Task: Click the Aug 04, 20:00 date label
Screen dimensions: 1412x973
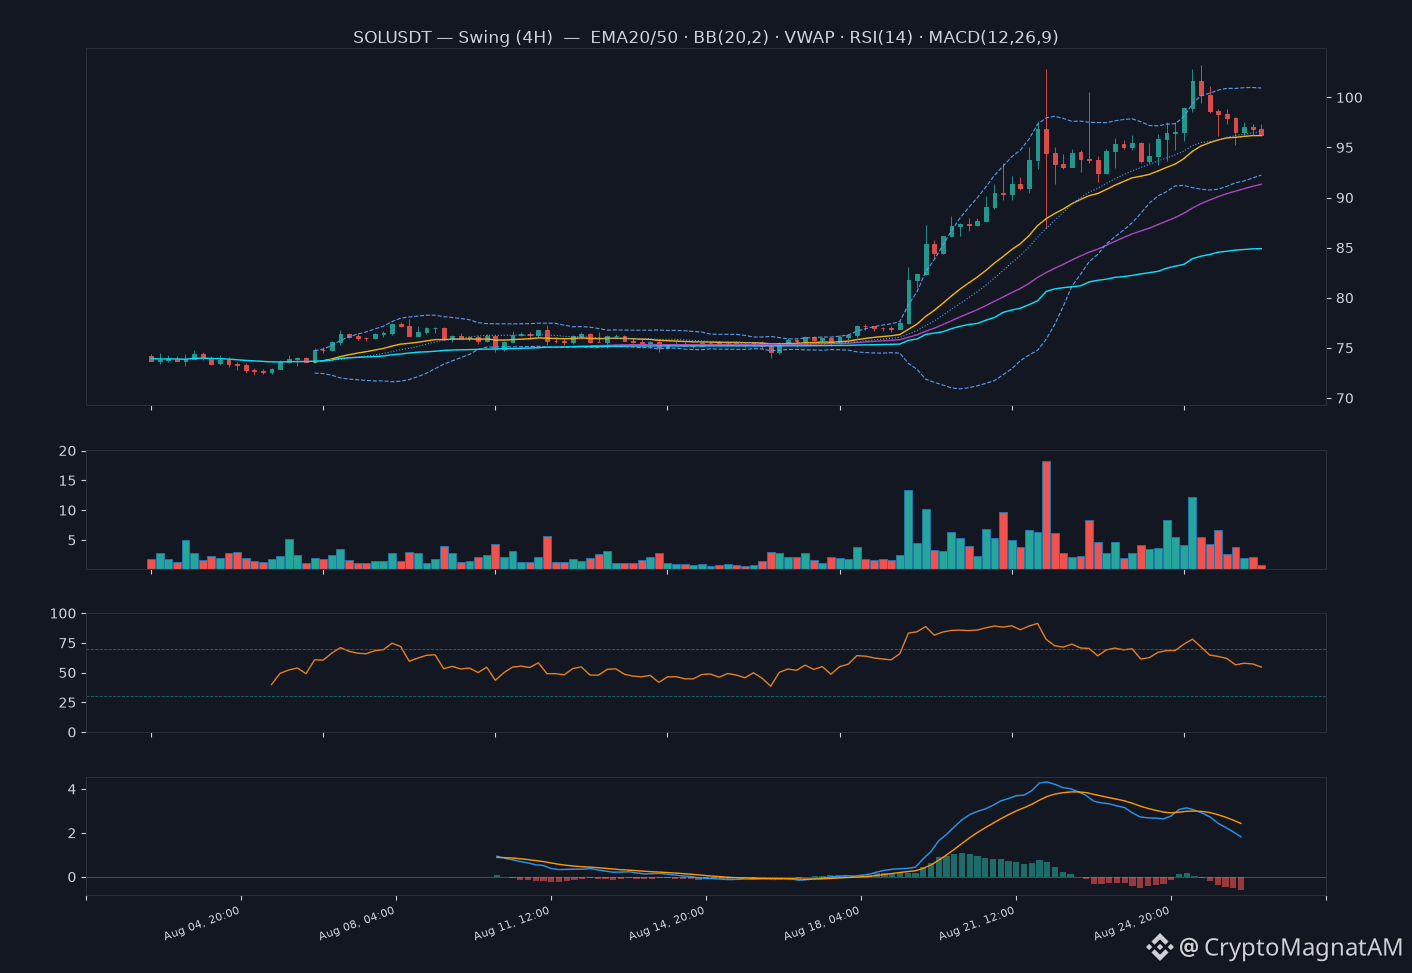Action: click(x=202, y=923)
